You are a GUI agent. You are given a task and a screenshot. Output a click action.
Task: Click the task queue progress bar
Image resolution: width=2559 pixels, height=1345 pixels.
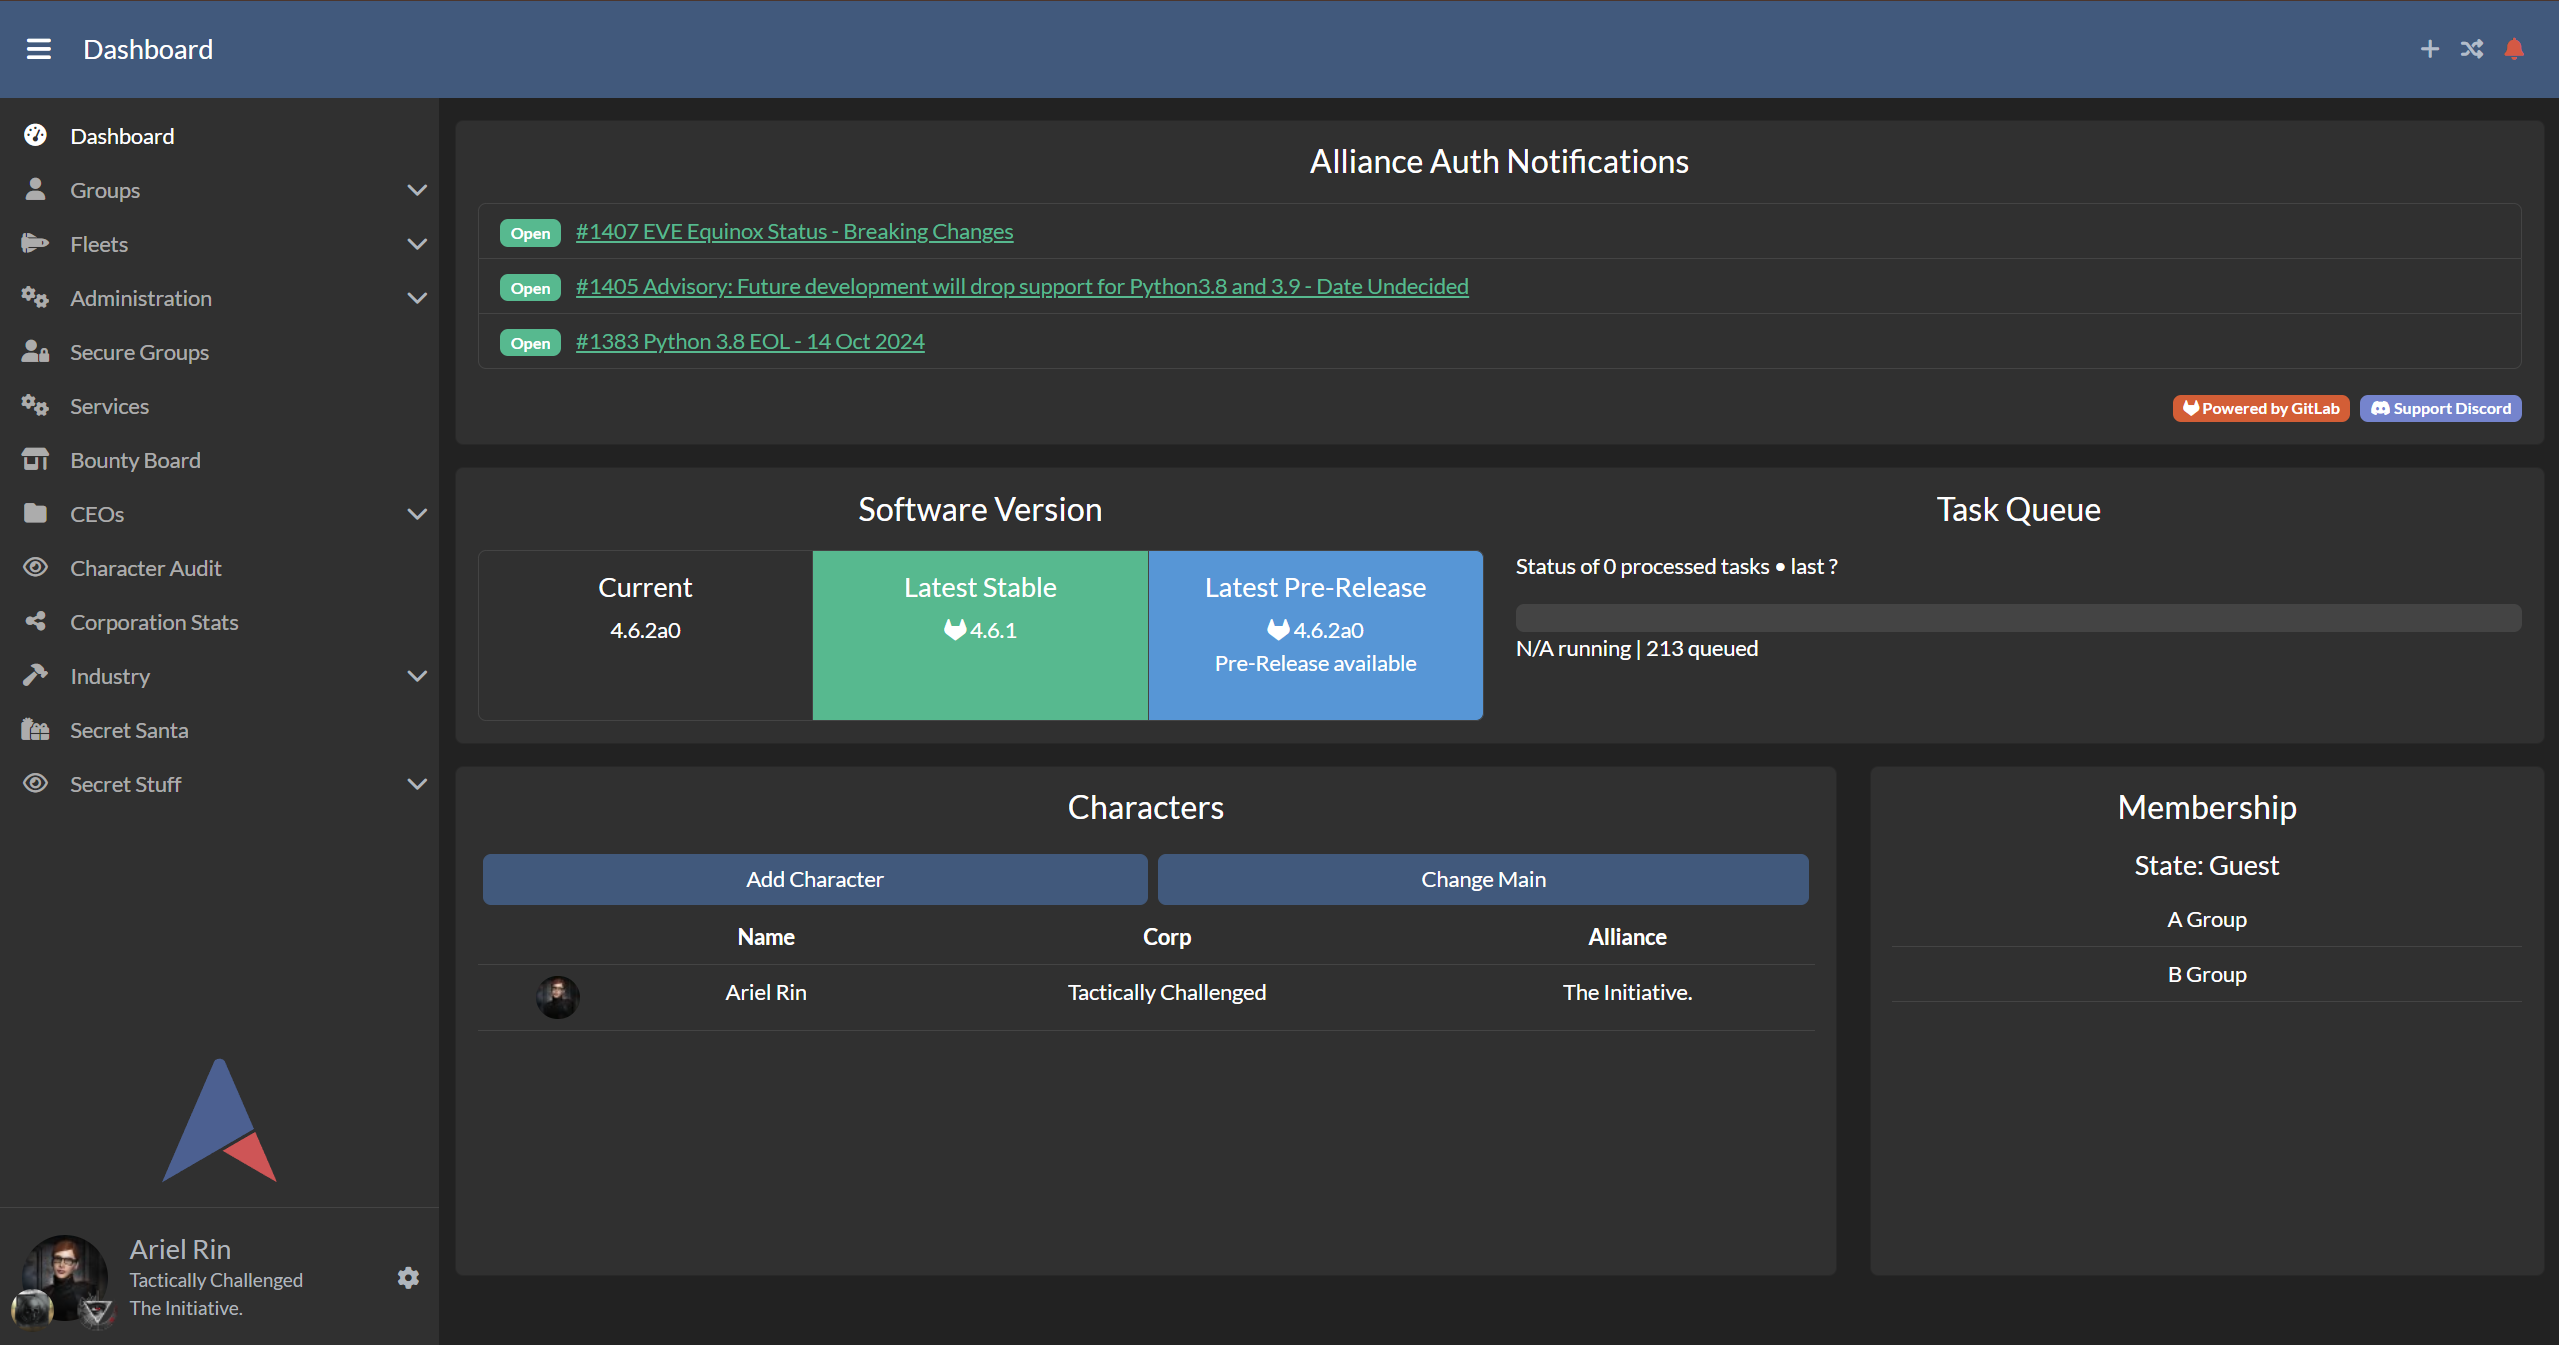[2017, 617]
